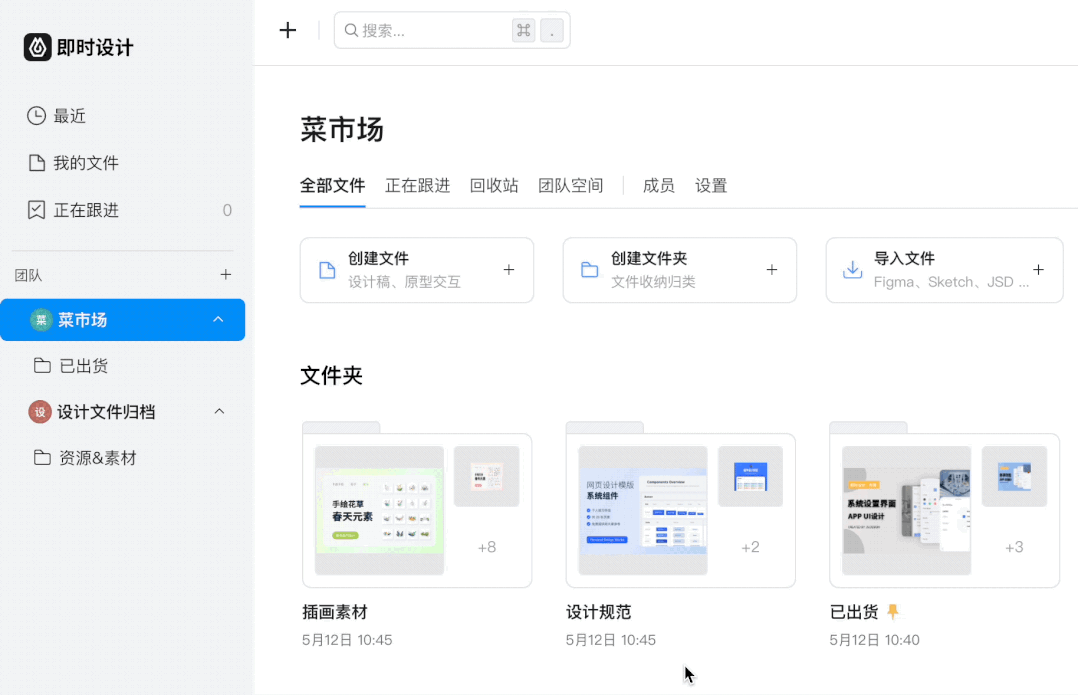Viewport: 1078px width, 695px height.
Task: Click the yellow pin icon beside 已出货
Action: point(892,611)
